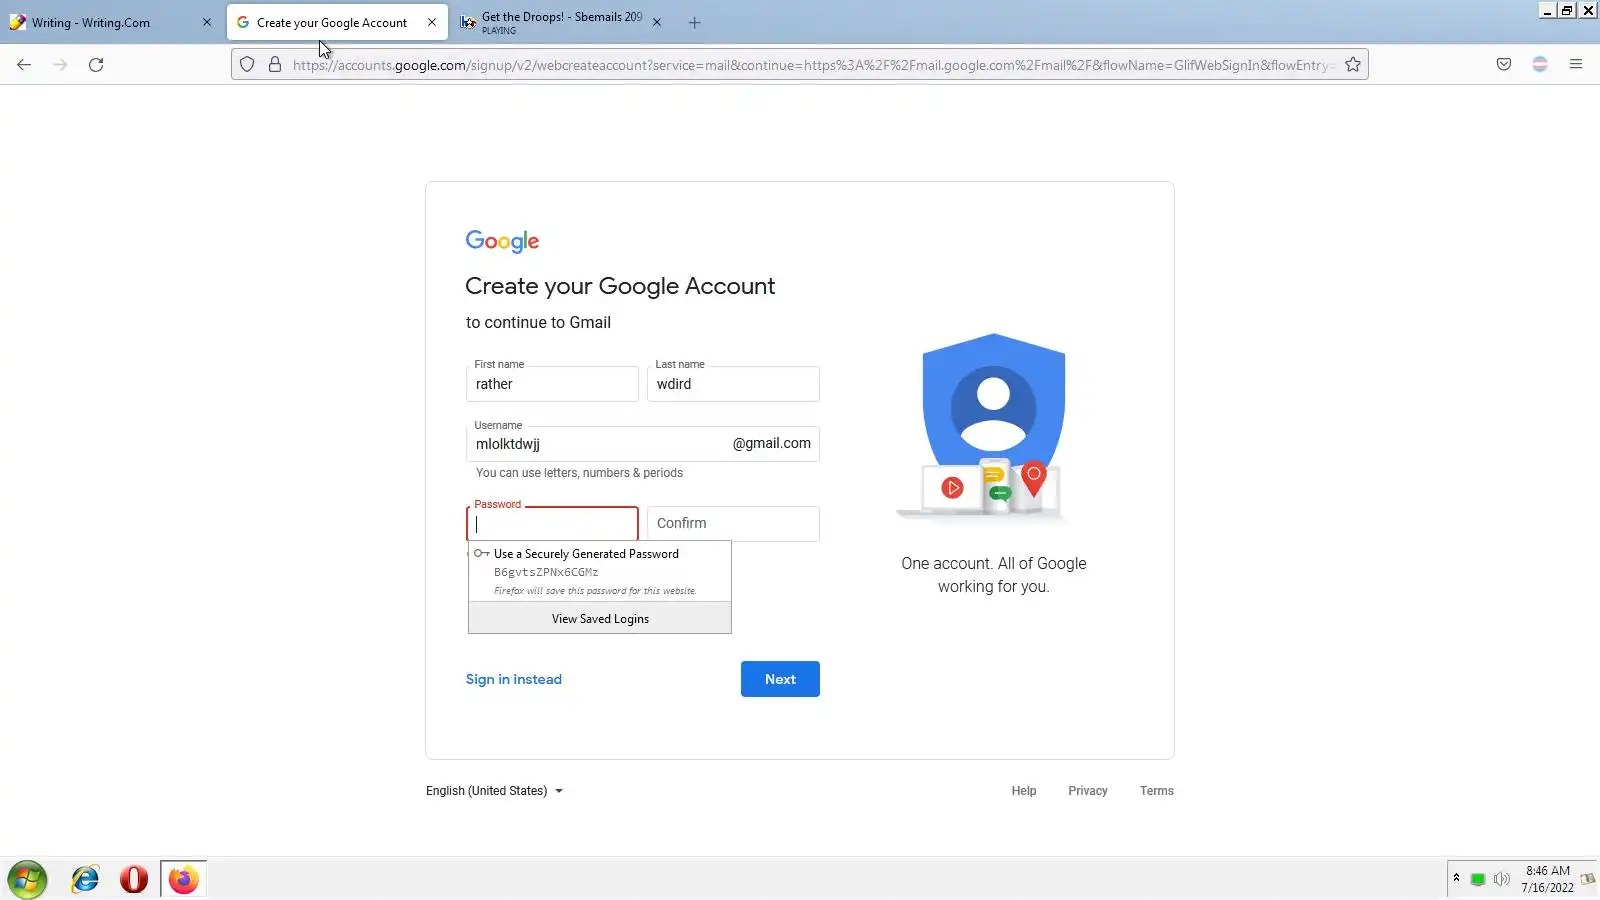View site security padlock information
The width and height of the screenshot is (1600, 900).
[275, 65]
